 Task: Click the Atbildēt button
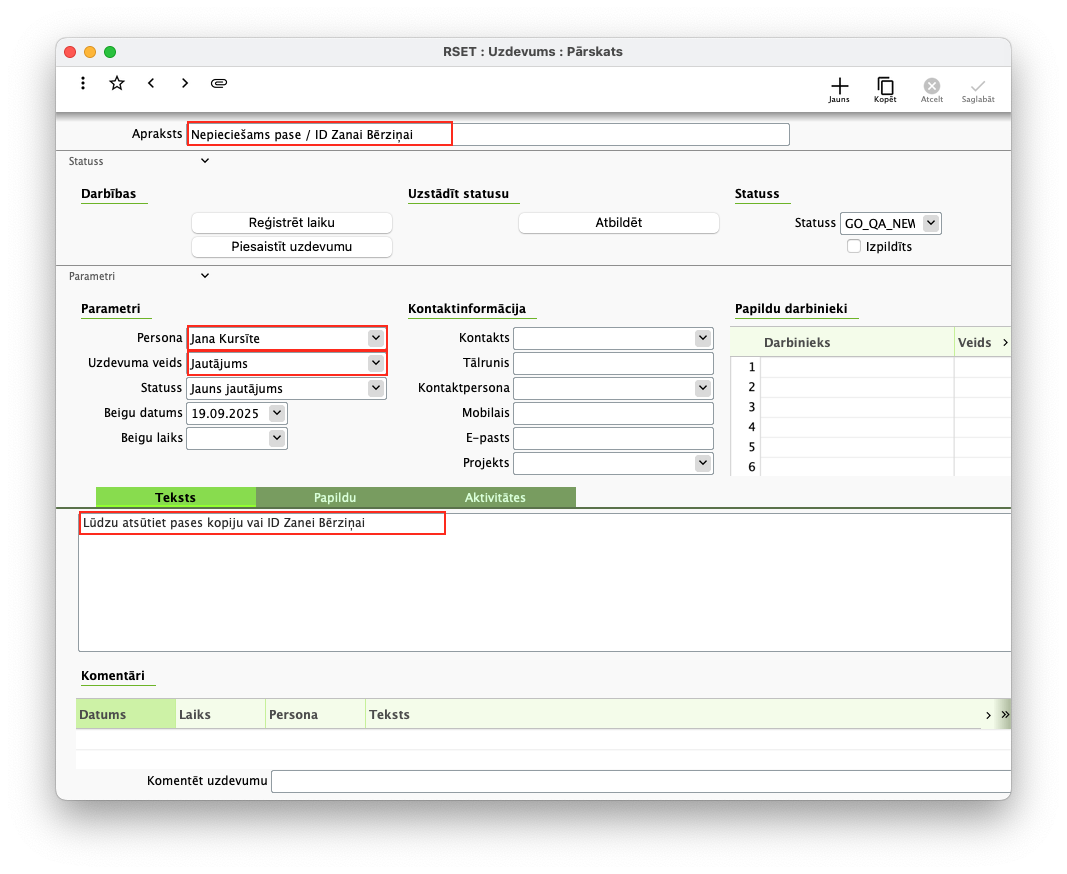click(x=618, y=223)
